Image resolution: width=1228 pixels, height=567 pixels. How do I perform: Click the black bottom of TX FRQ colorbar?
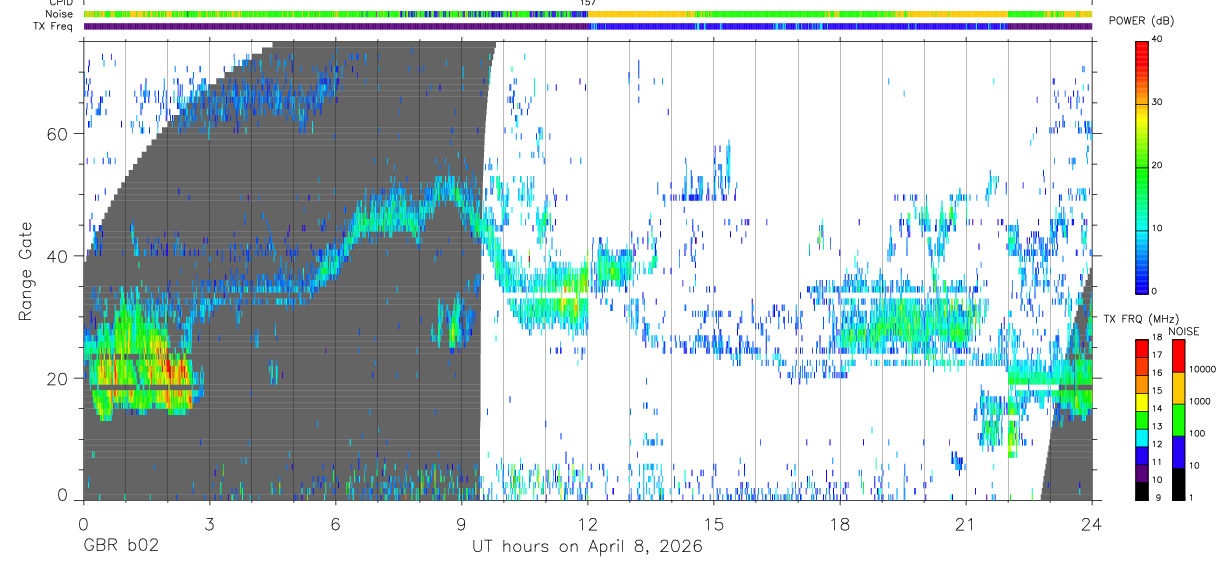click(x=1141, y=489)
